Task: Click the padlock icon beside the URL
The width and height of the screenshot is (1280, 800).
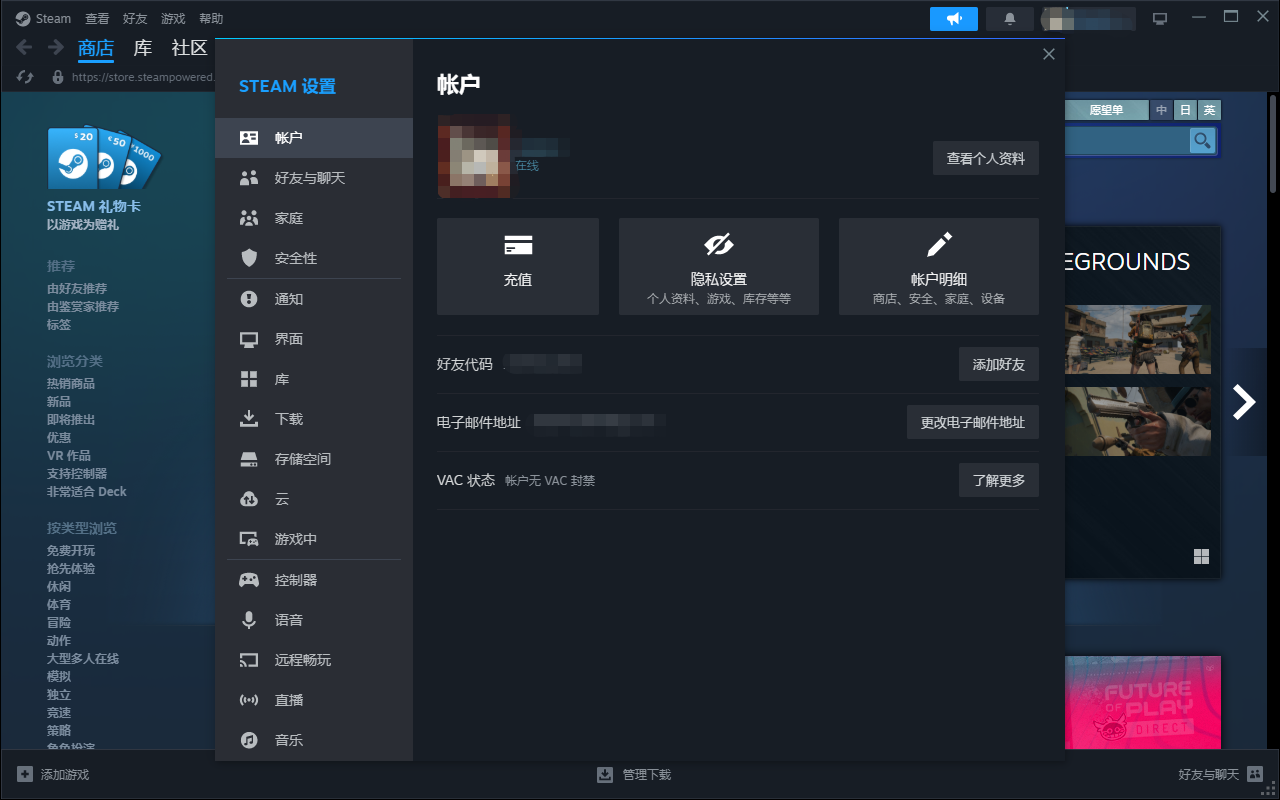Action: [x=58, y=76]
